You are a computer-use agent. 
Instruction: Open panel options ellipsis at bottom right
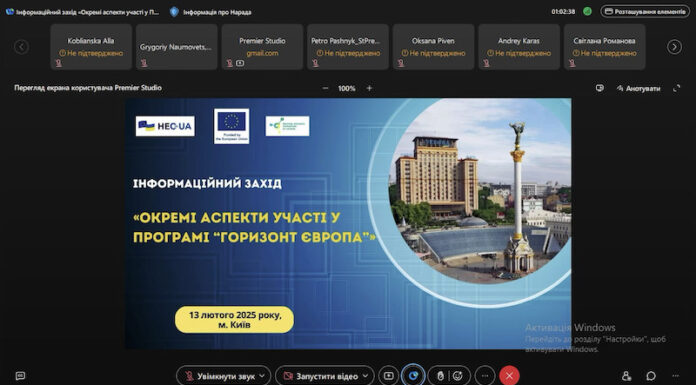tap(676, 376)
